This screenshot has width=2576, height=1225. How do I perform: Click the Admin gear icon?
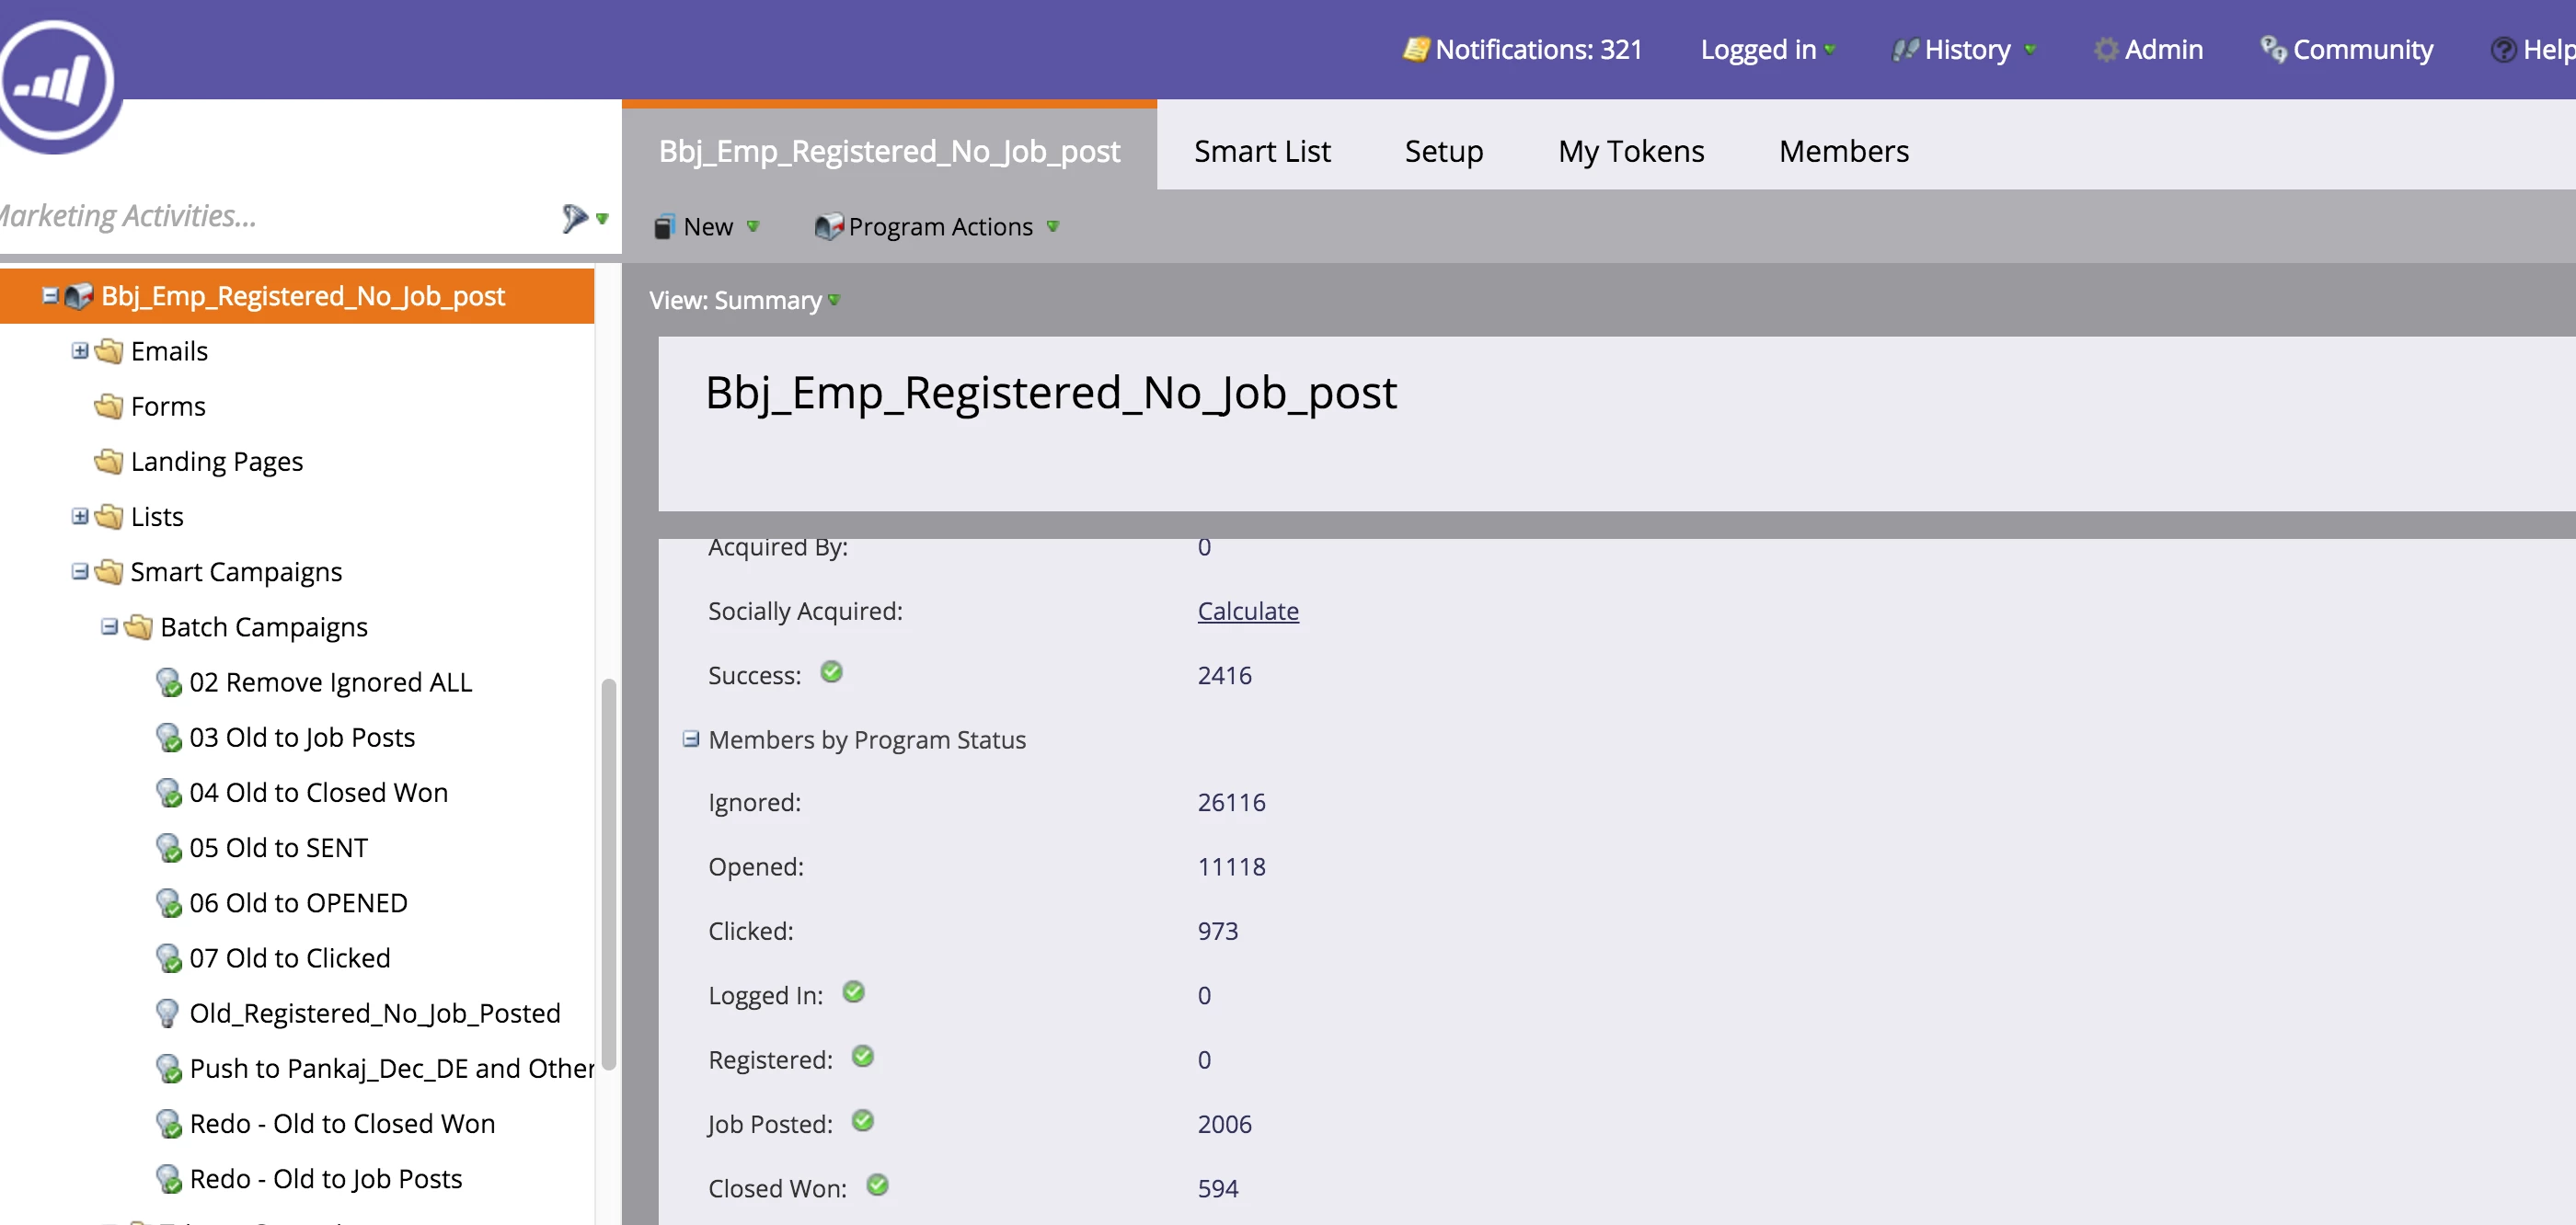(x=2105, y=49)
